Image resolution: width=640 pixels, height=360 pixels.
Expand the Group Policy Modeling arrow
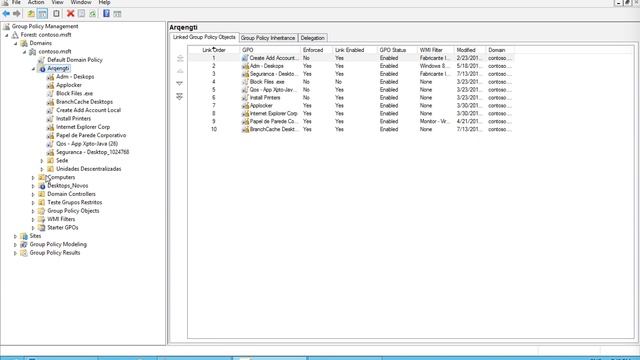pyautogui.click(x=16, y=245)
